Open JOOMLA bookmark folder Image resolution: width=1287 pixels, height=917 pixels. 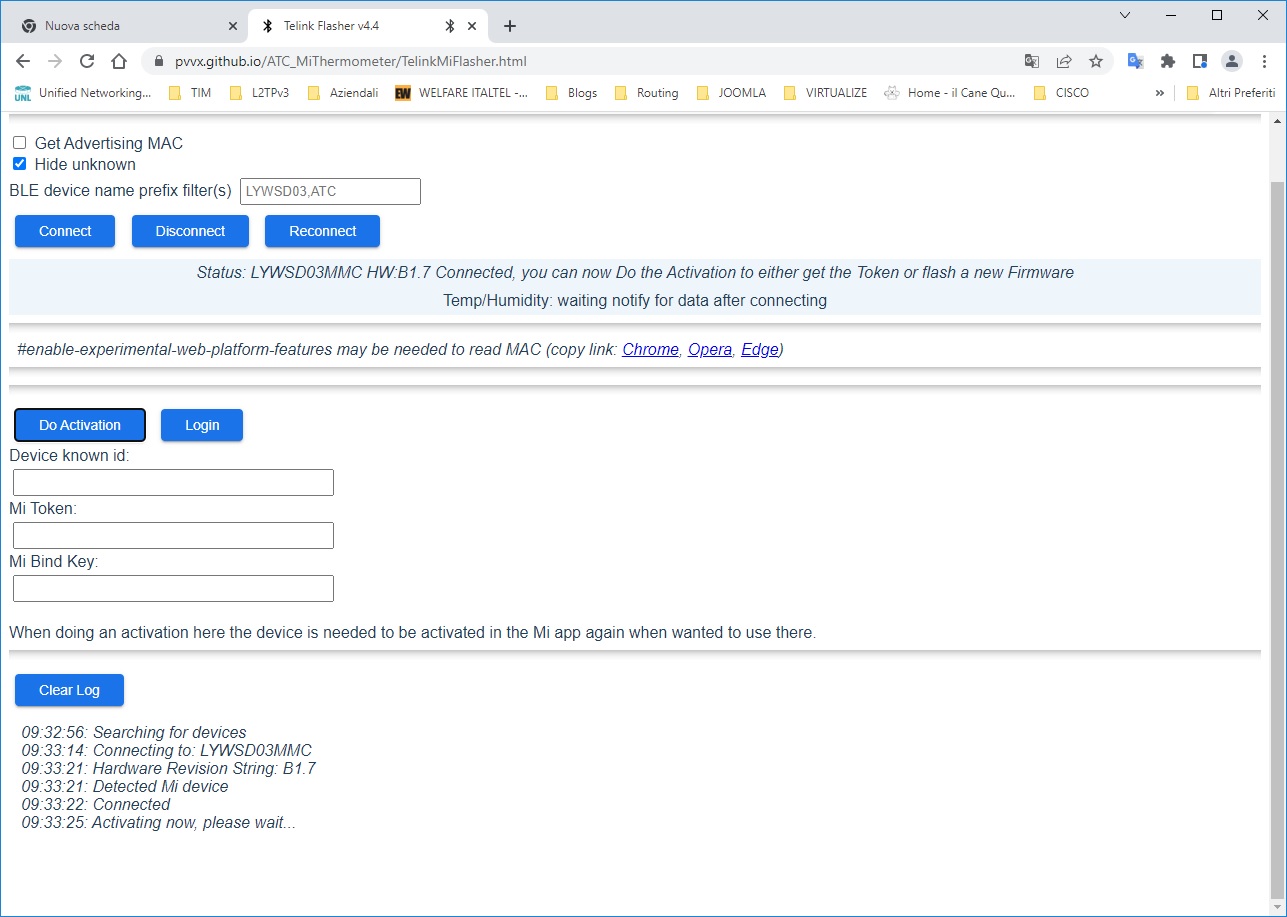tap(731, 93)
